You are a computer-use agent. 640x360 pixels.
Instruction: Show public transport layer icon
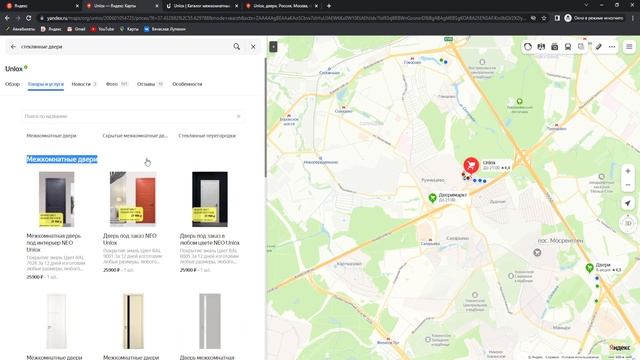568,47
